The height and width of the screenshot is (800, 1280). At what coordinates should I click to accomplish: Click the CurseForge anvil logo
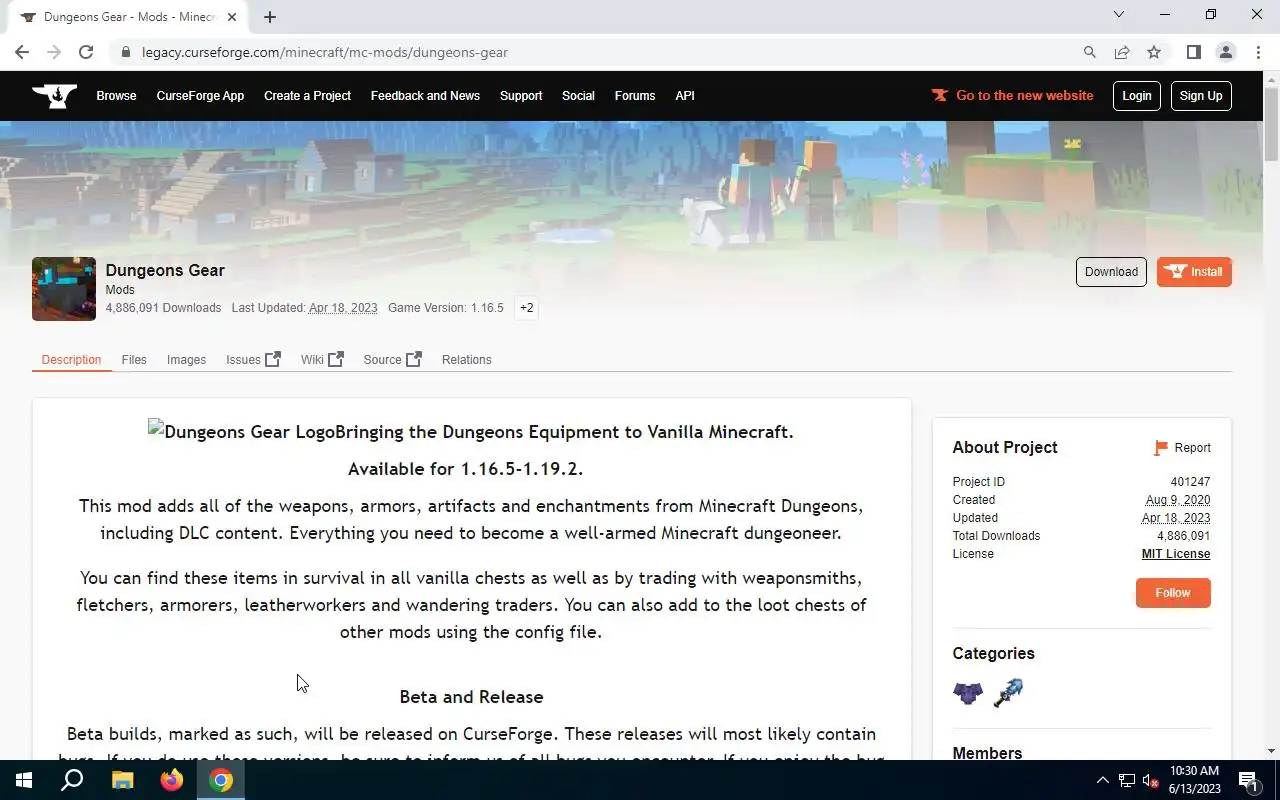pyautogui.click(x=54, y=96)
